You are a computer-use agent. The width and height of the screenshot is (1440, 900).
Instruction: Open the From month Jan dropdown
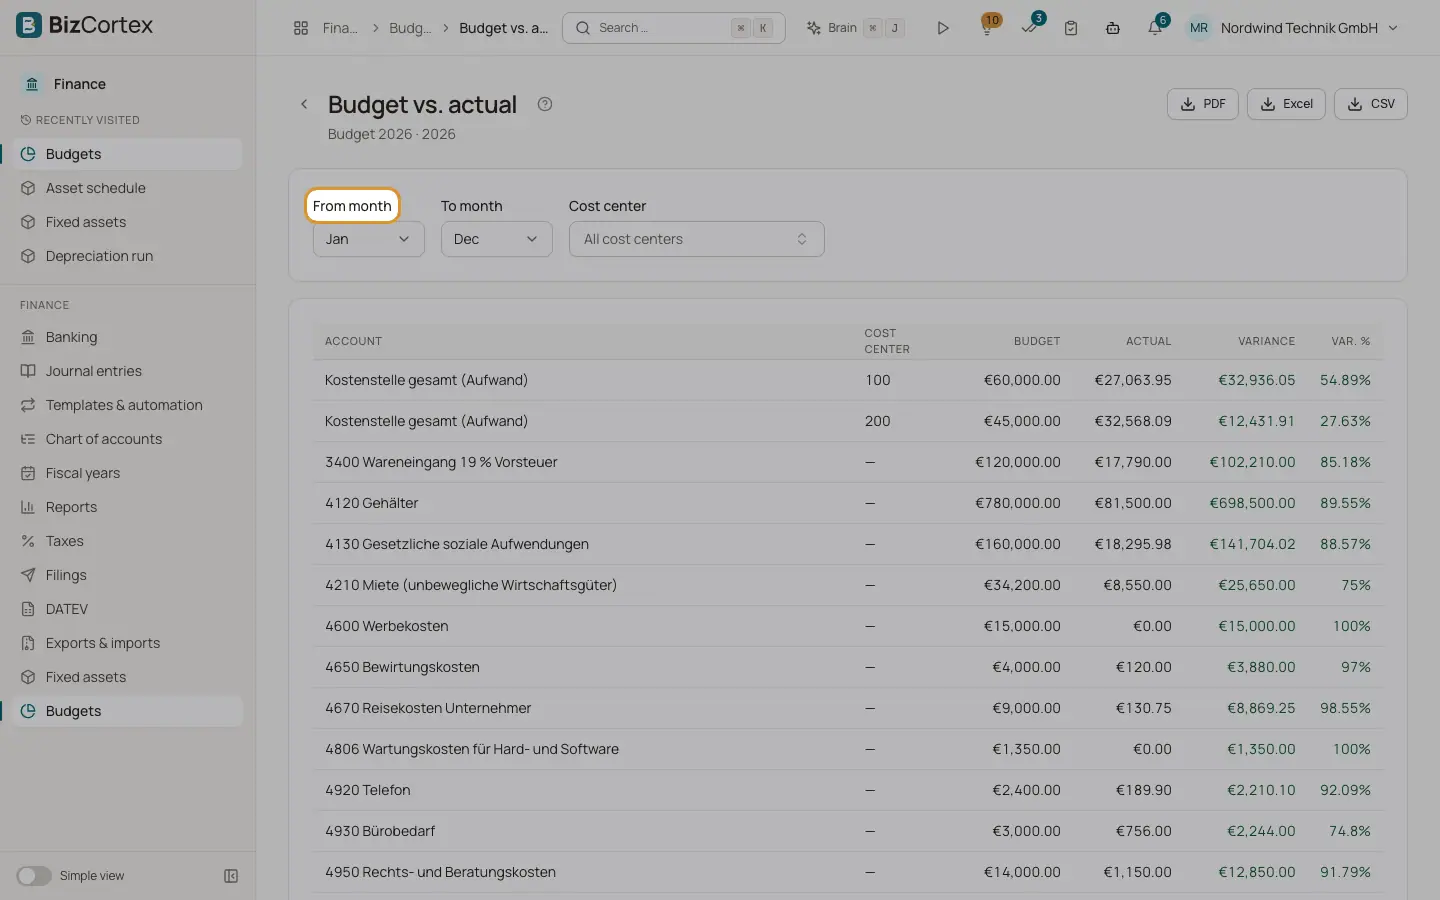pyautogui.click(x=368, y=239)
